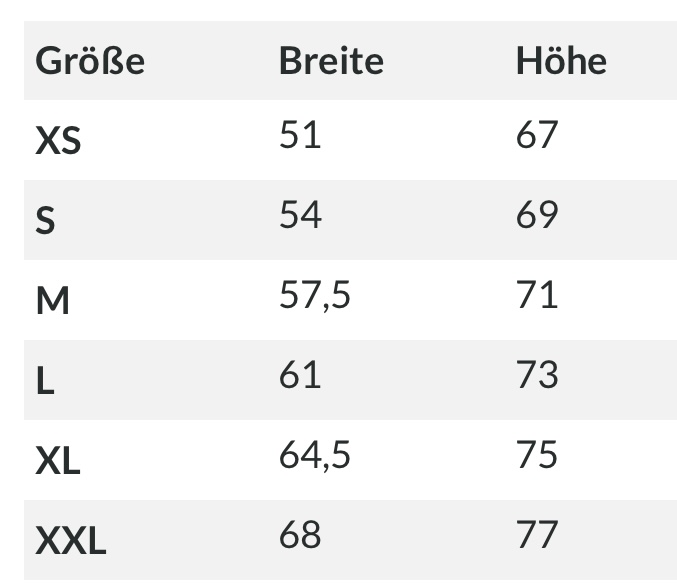Image resolution: width=677 pixels, height=584 pixels.
Task: Click the Breite value 51
Action: click(x=300, y=136)
